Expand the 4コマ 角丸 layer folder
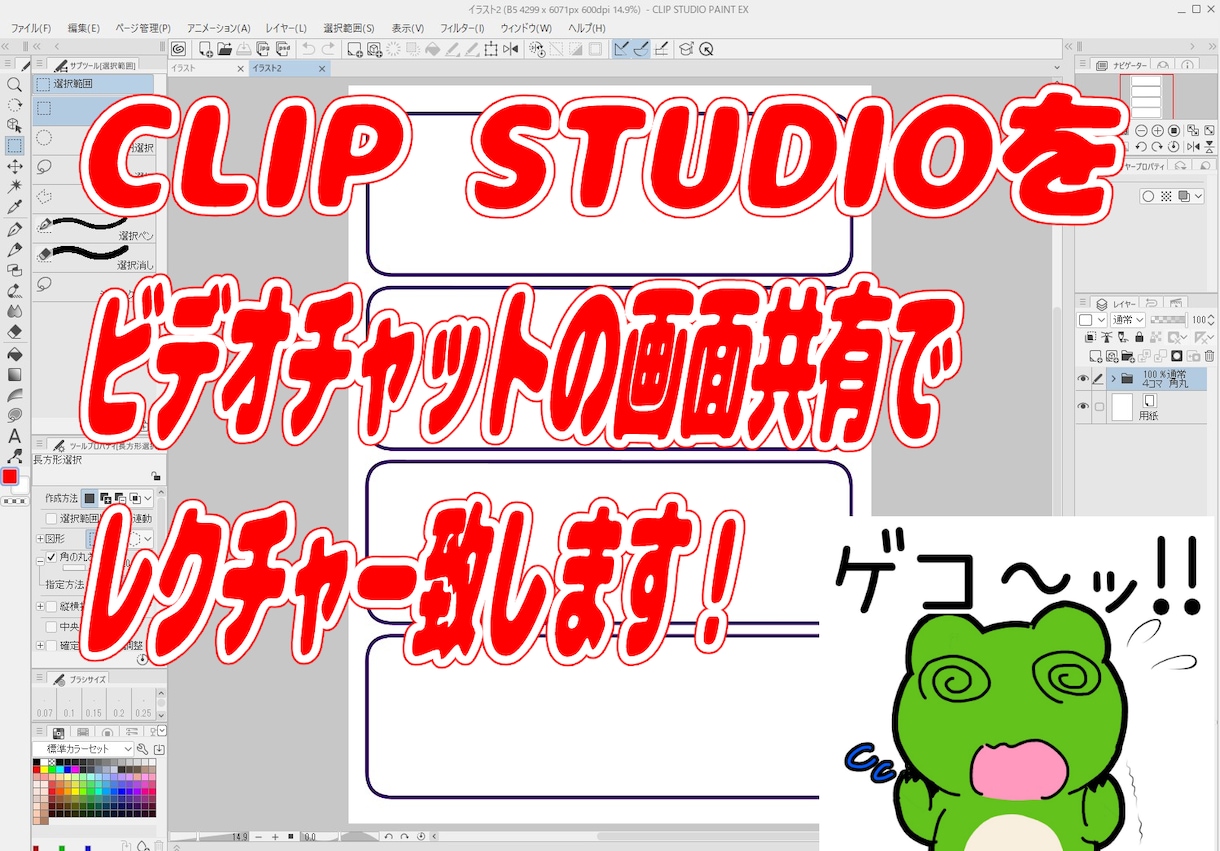Screen dimensions: 1220x851 1113,379
